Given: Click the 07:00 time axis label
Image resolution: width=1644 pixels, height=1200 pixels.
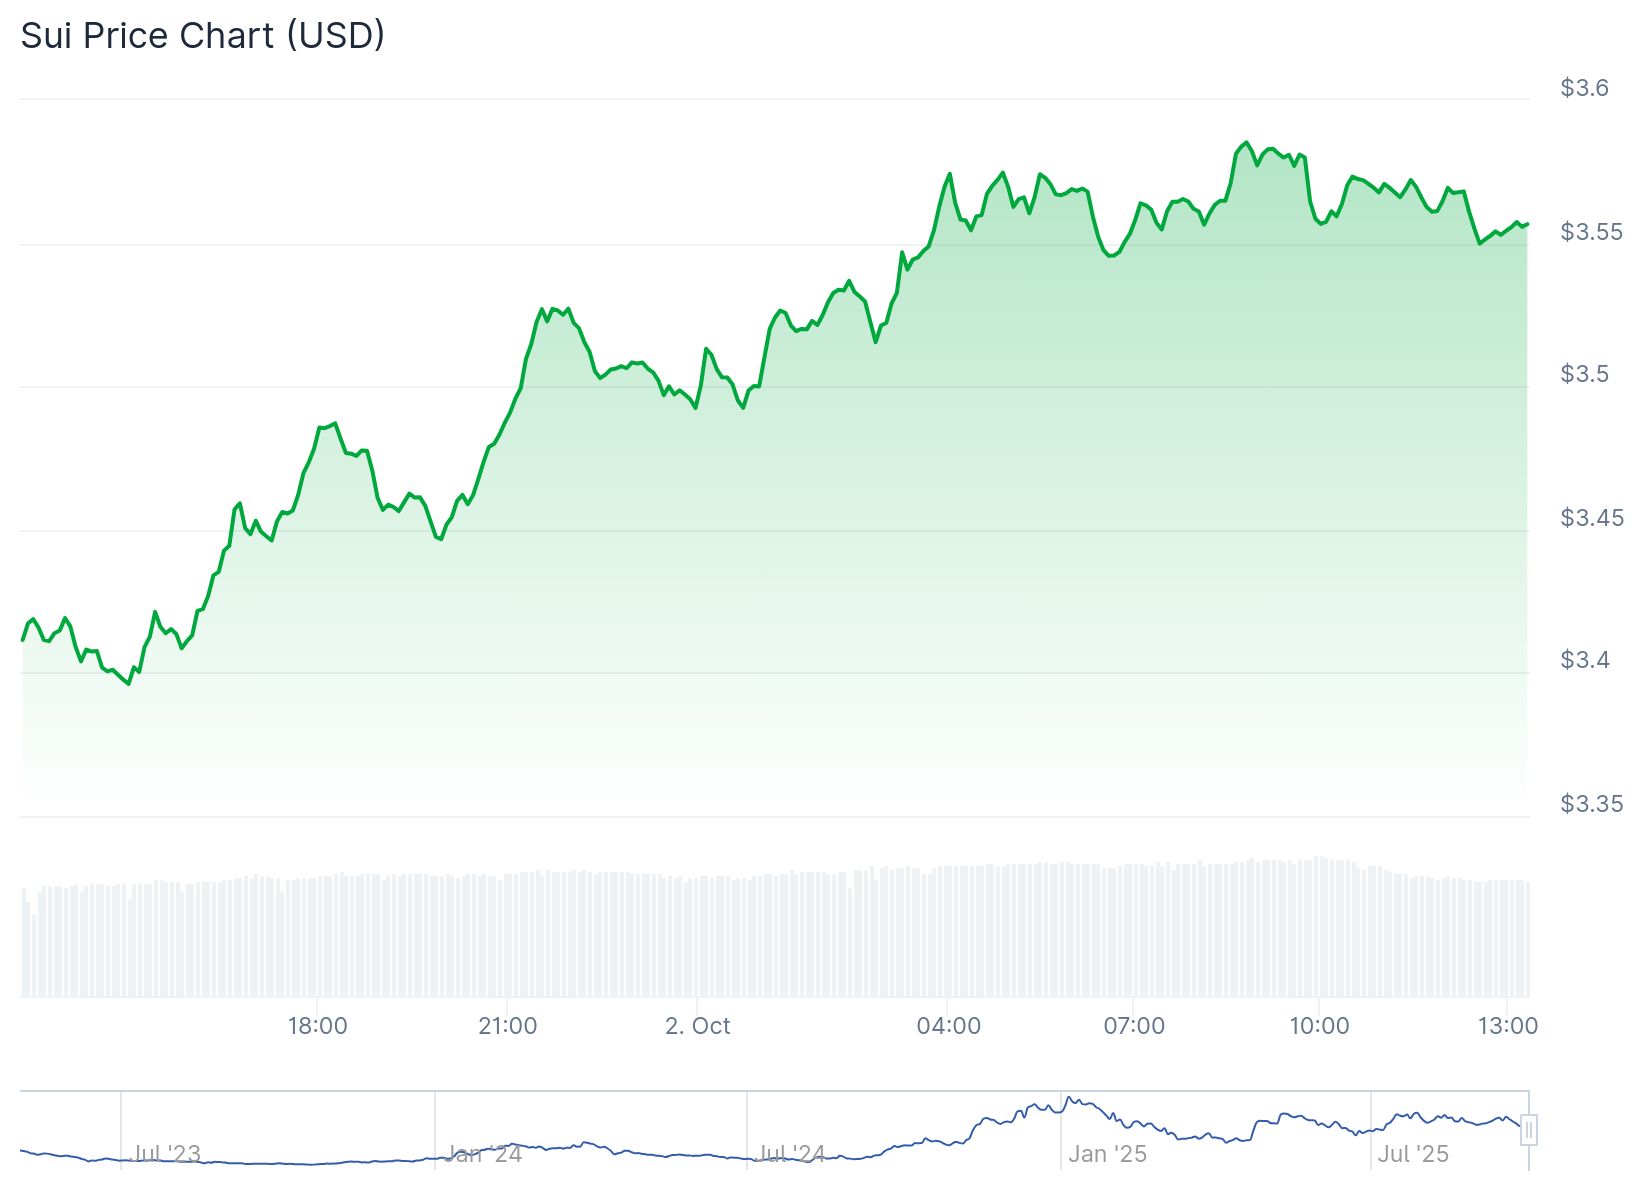Looking at the screenshot, I should [1134, 1026].
